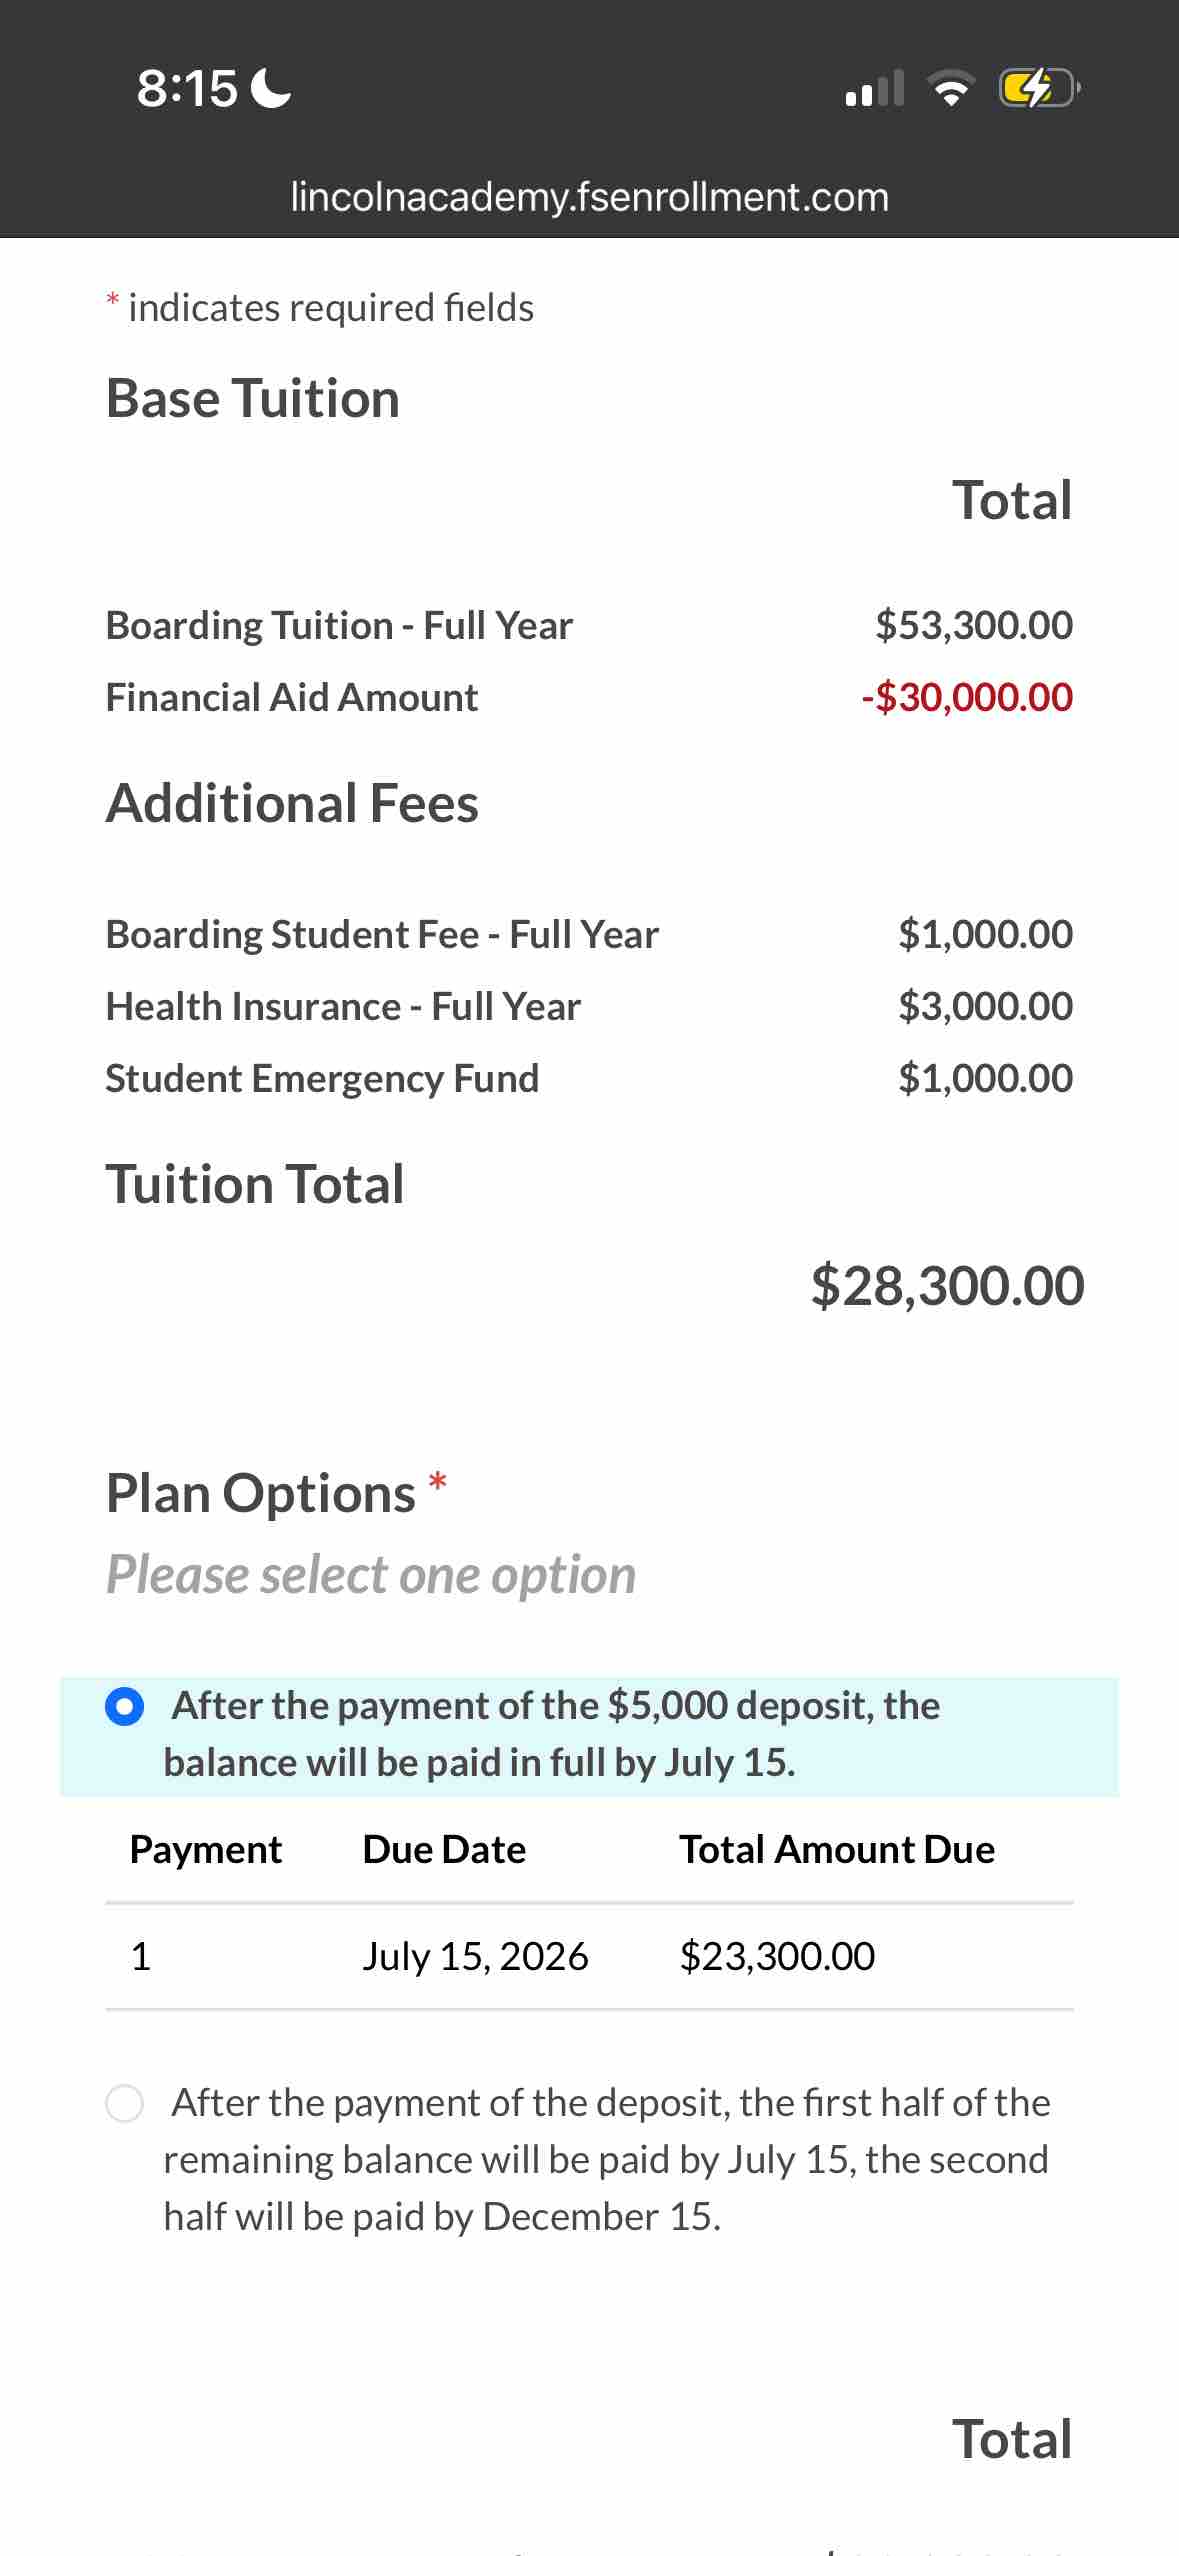Tap the Total Amount Due column header
This screenshot has height=2556, width=1179.
pos(837,1850)
